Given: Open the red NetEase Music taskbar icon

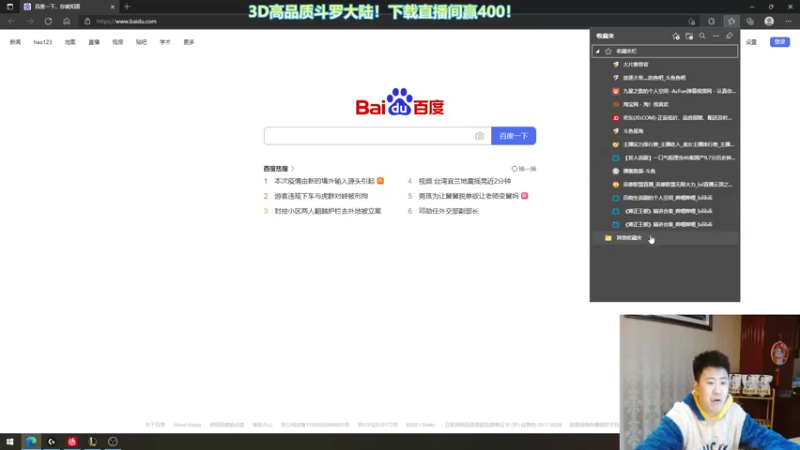Looking at the screenshot, I should (72, 441).
